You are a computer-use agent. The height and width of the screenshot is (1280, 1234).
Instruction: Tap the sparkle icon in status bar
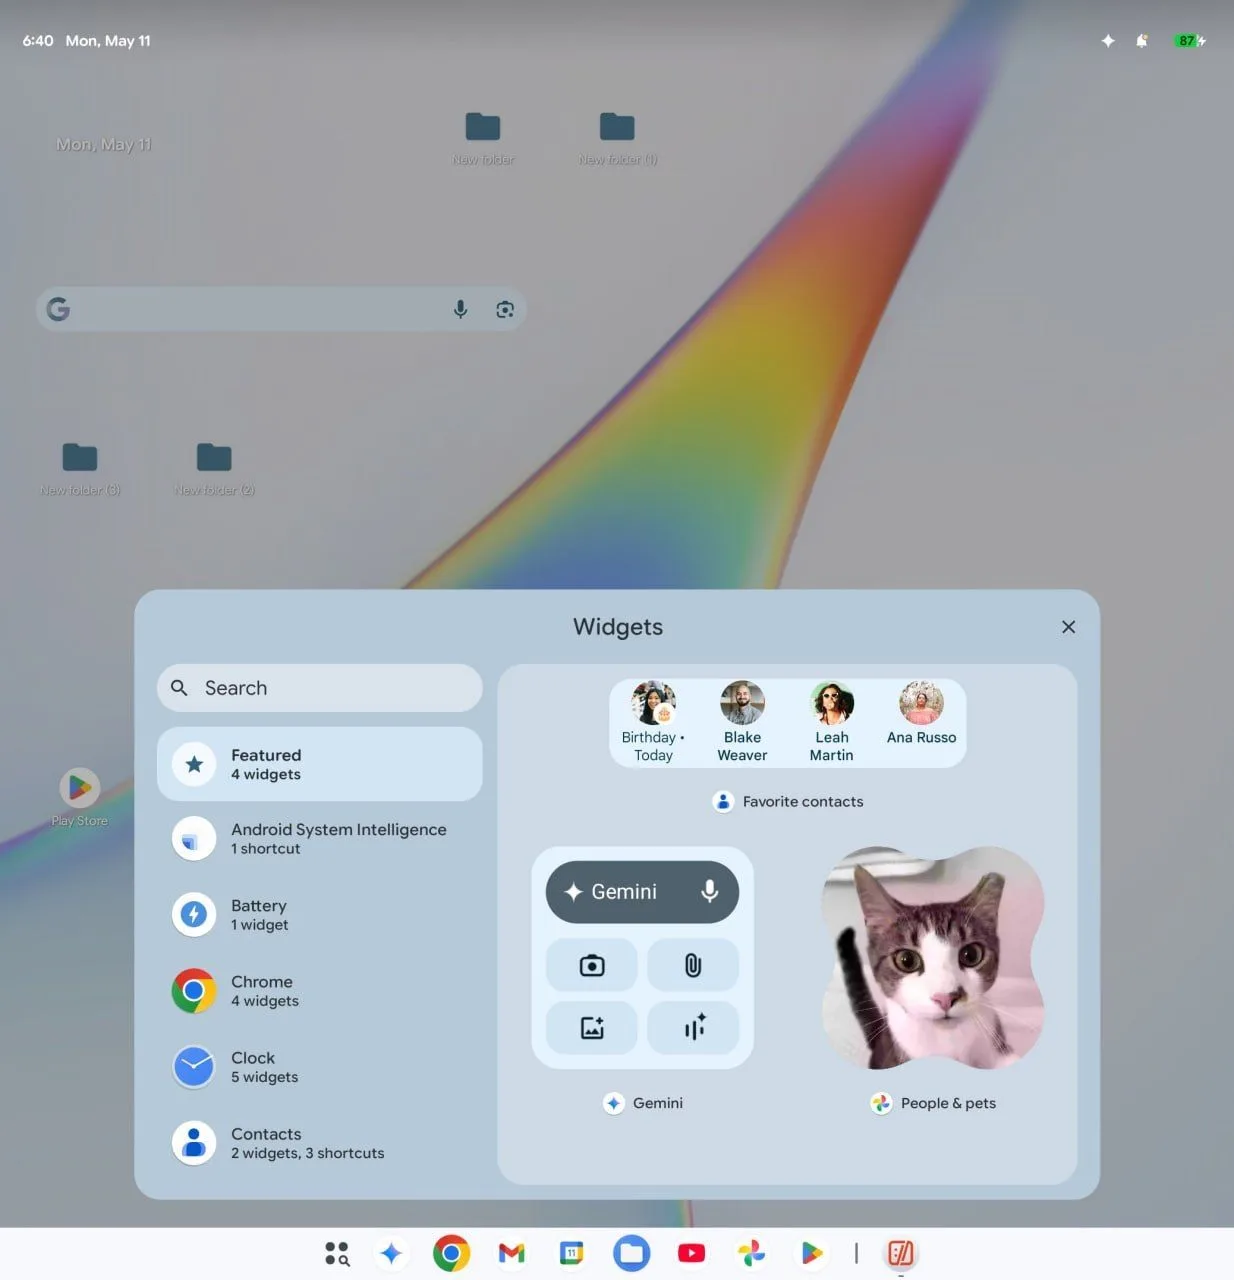[x=1107, y=41]
